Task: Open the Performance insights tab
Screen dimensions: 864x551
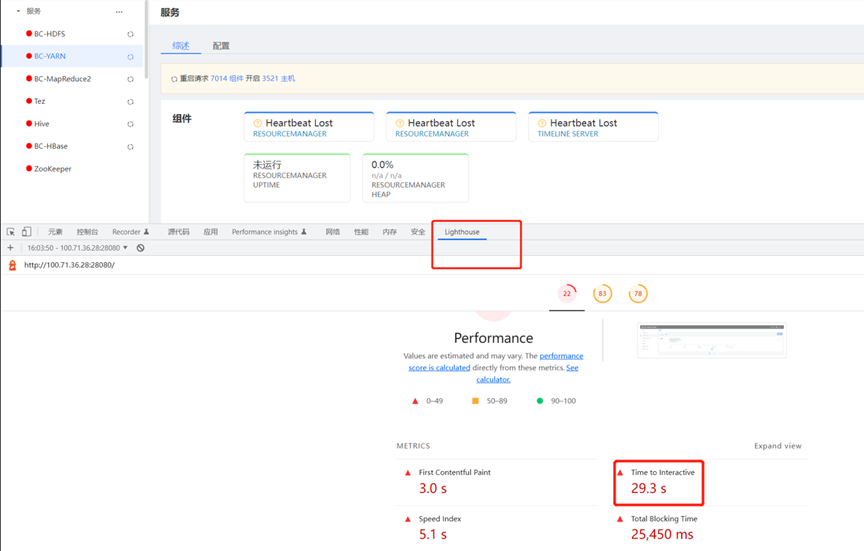Action: 269,232
